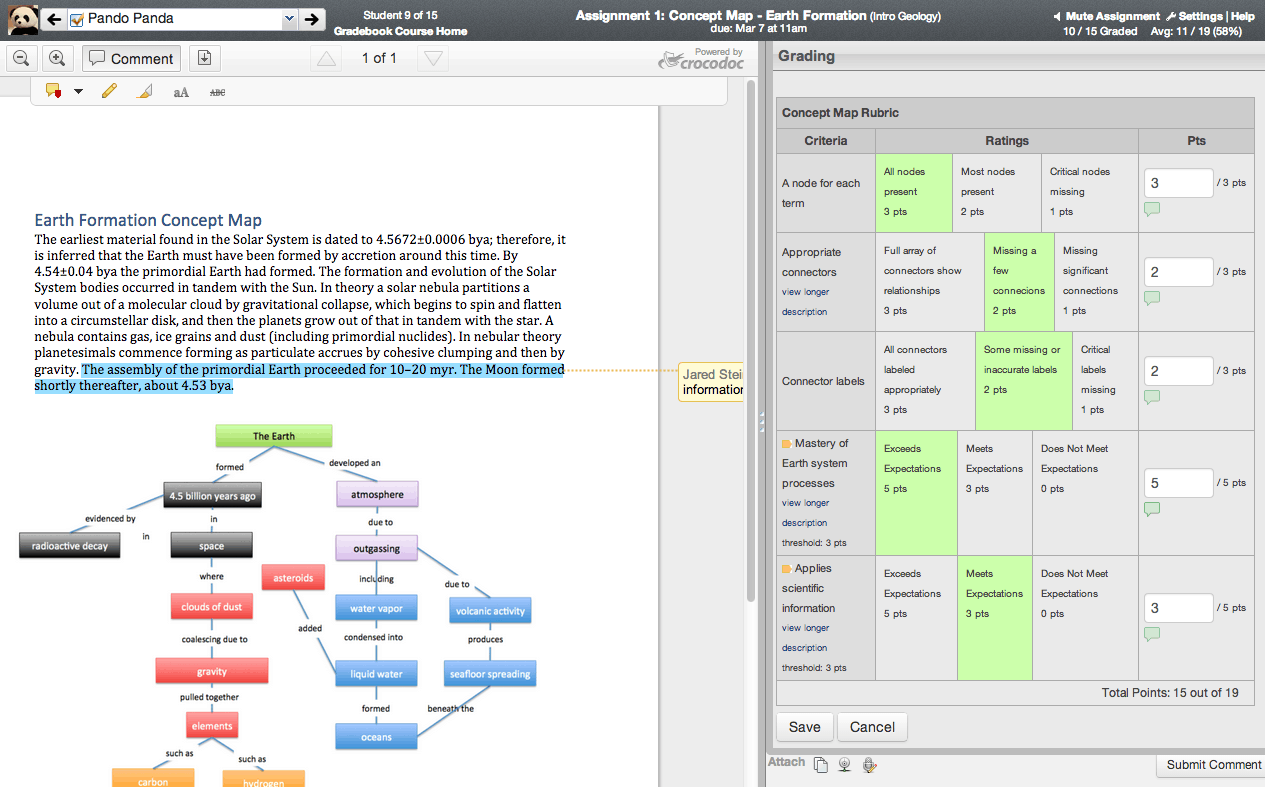Select the highlighter annotation tool

point(145,91)
